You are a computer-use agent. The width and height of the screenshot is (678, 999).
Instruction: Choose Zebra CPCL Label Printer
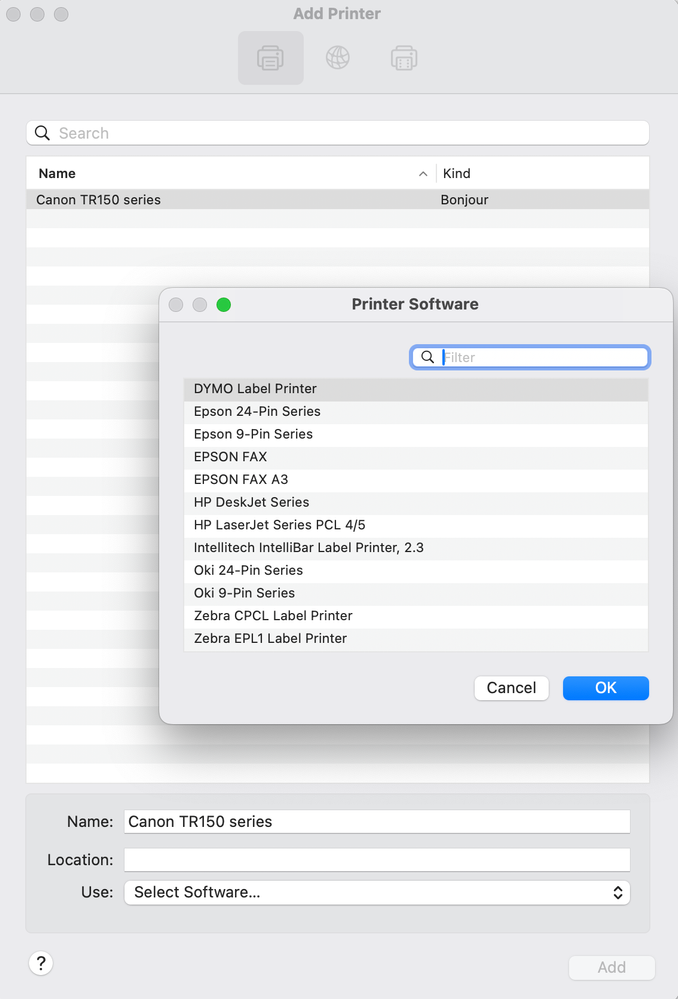415,615
